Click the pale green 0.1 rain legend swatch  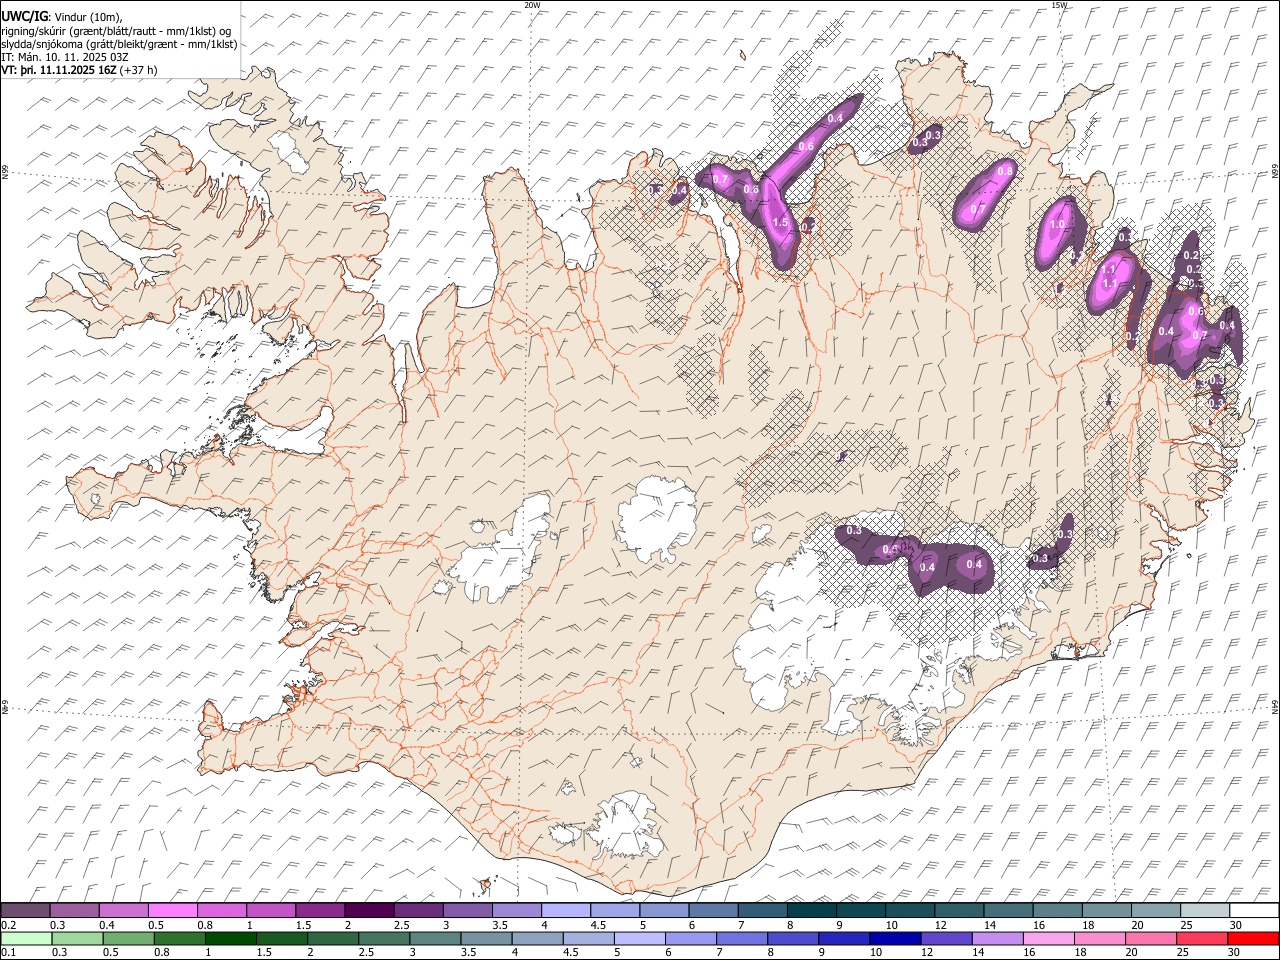(x=26, y=938)
